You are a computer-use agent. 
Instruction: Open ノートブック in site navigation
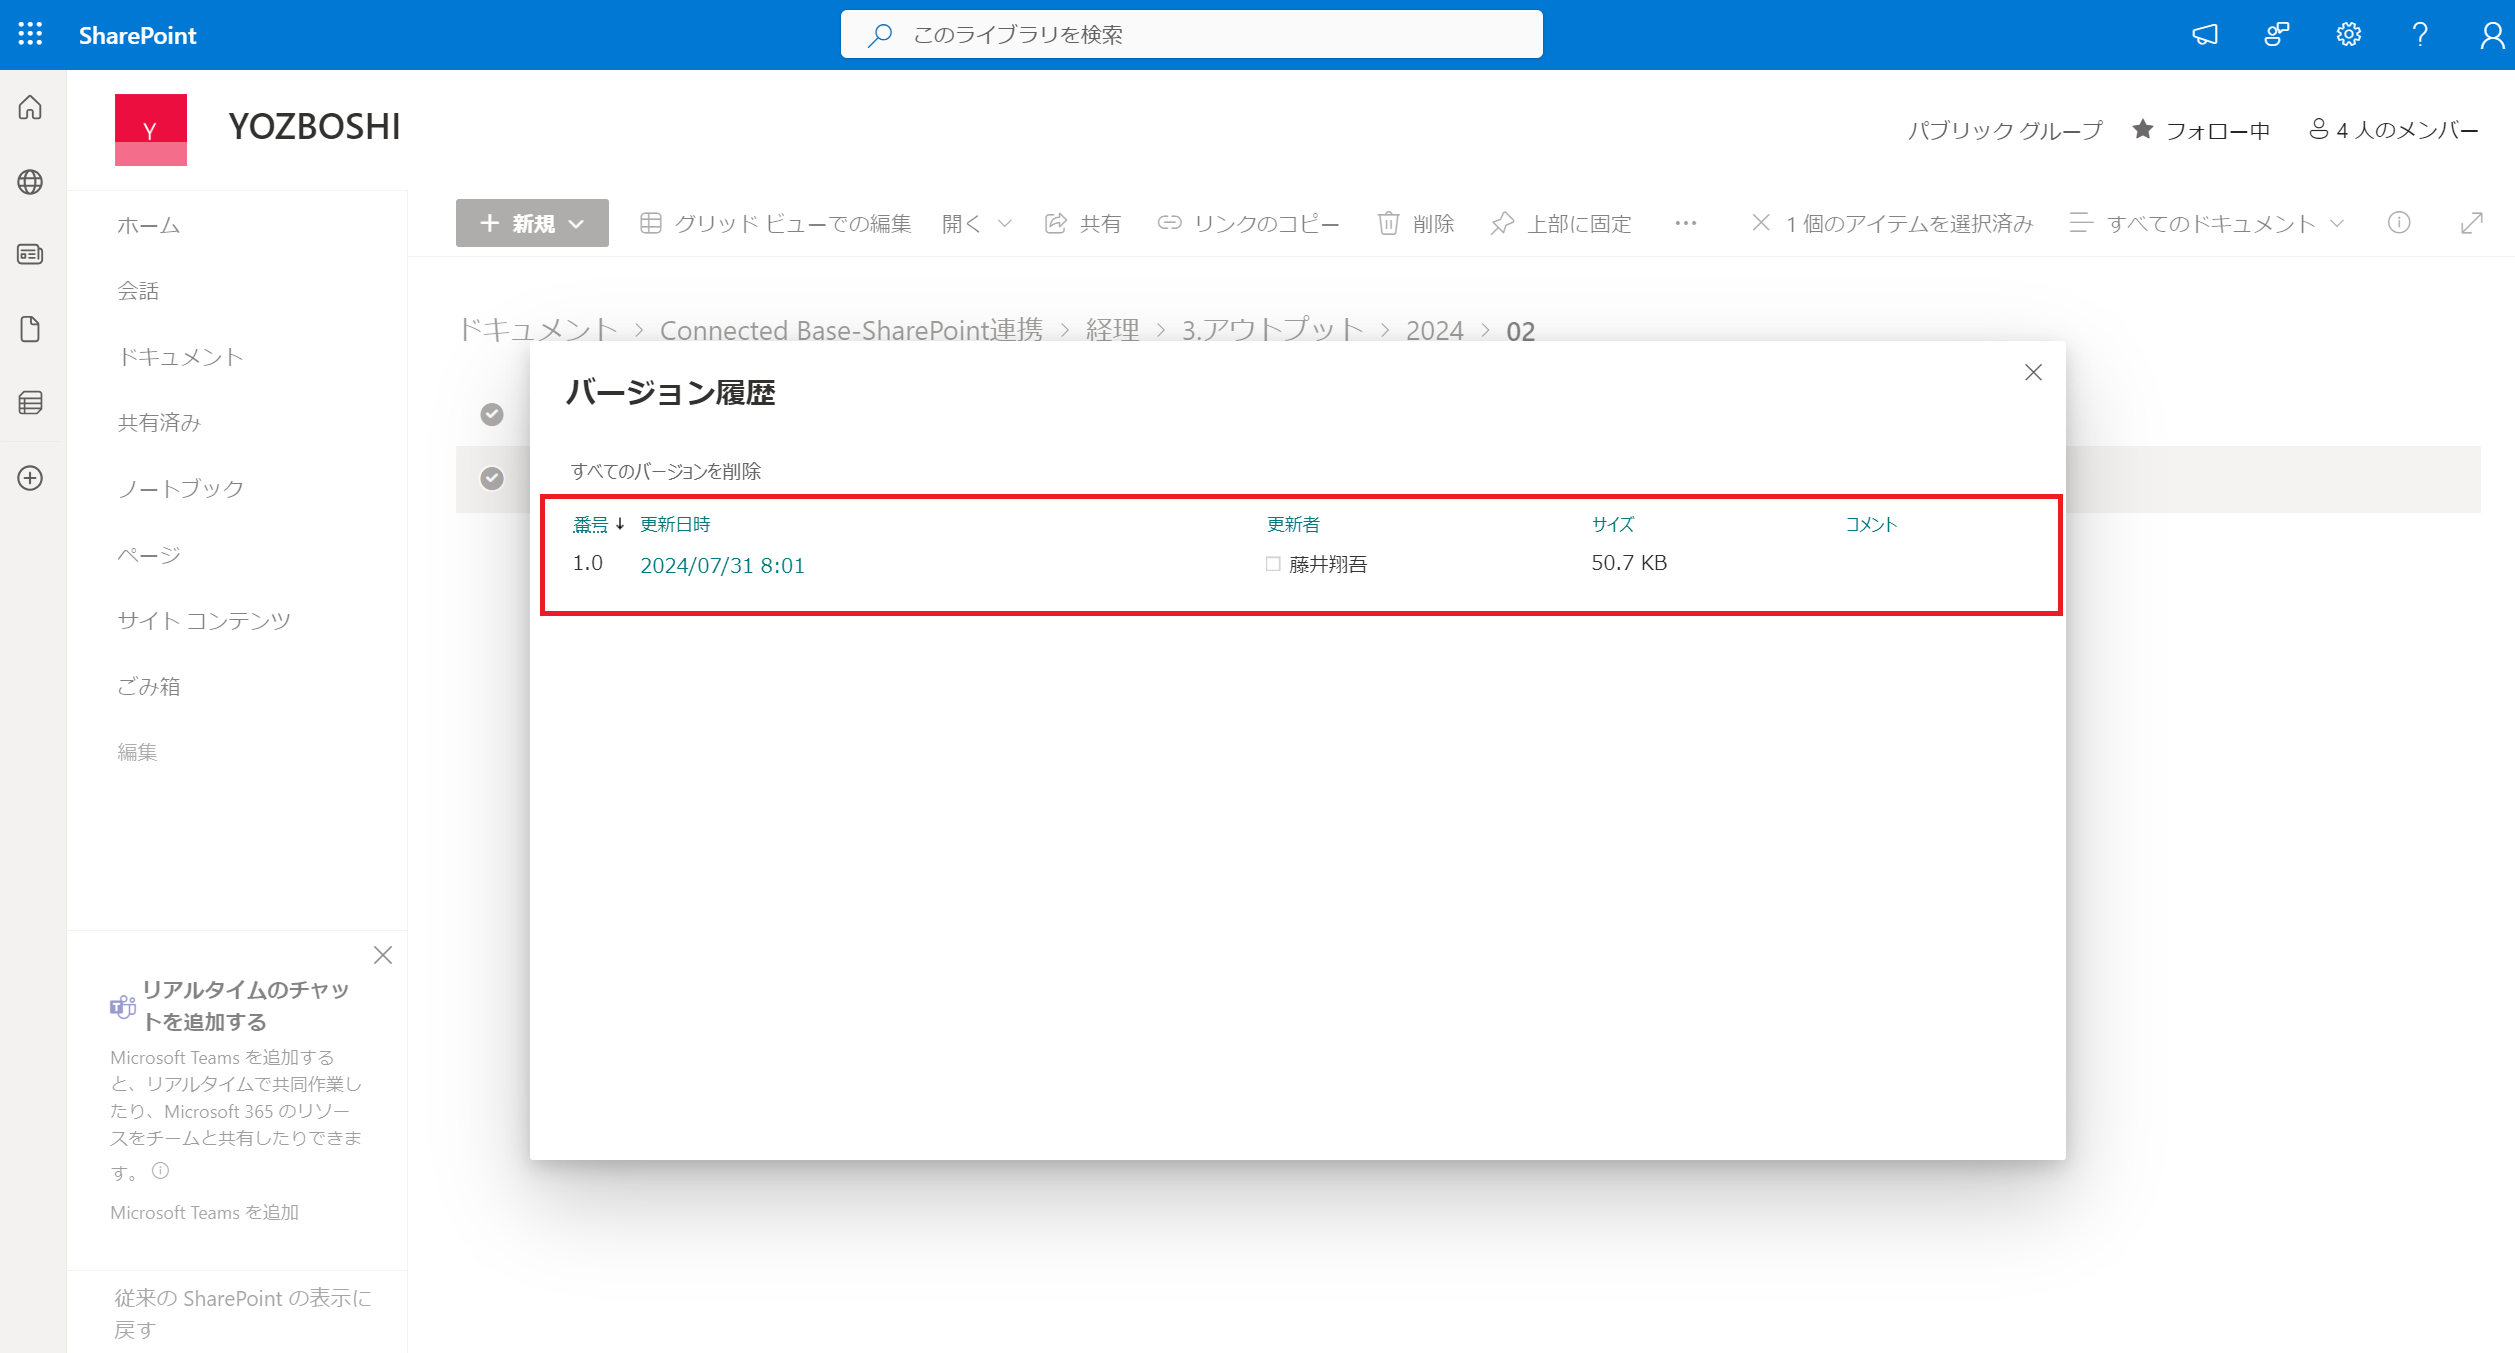point(181,489)
